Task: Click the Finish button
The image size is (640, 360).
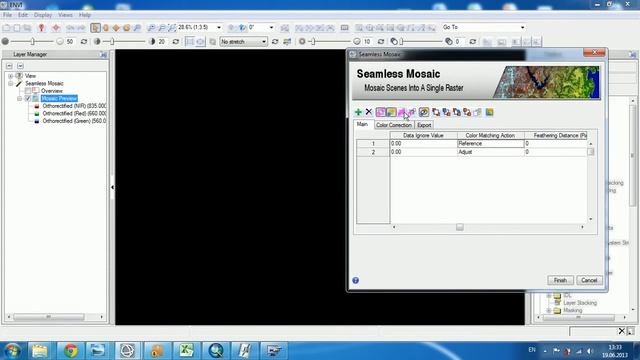Action: (x=560, y=280)
